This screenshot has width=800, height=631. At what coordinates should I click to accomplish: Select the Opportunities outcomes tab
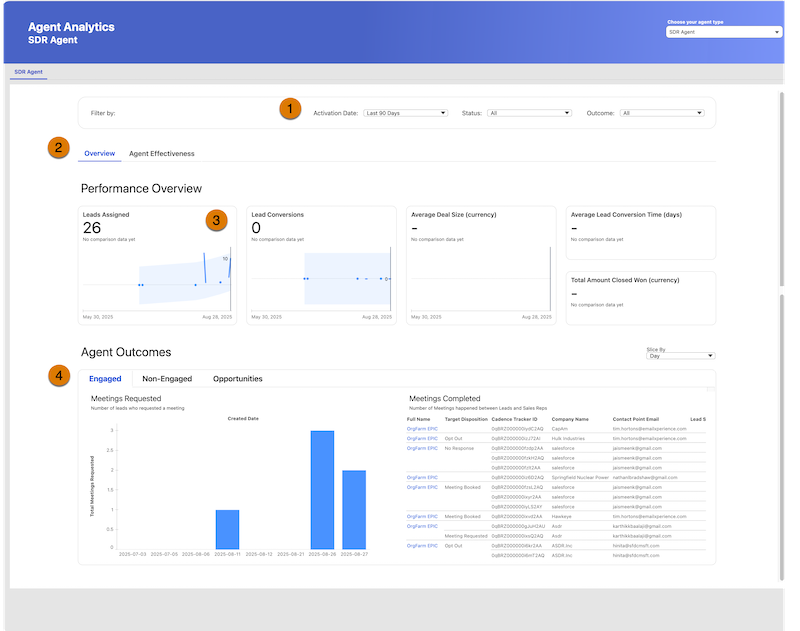[x=237, y=378]
